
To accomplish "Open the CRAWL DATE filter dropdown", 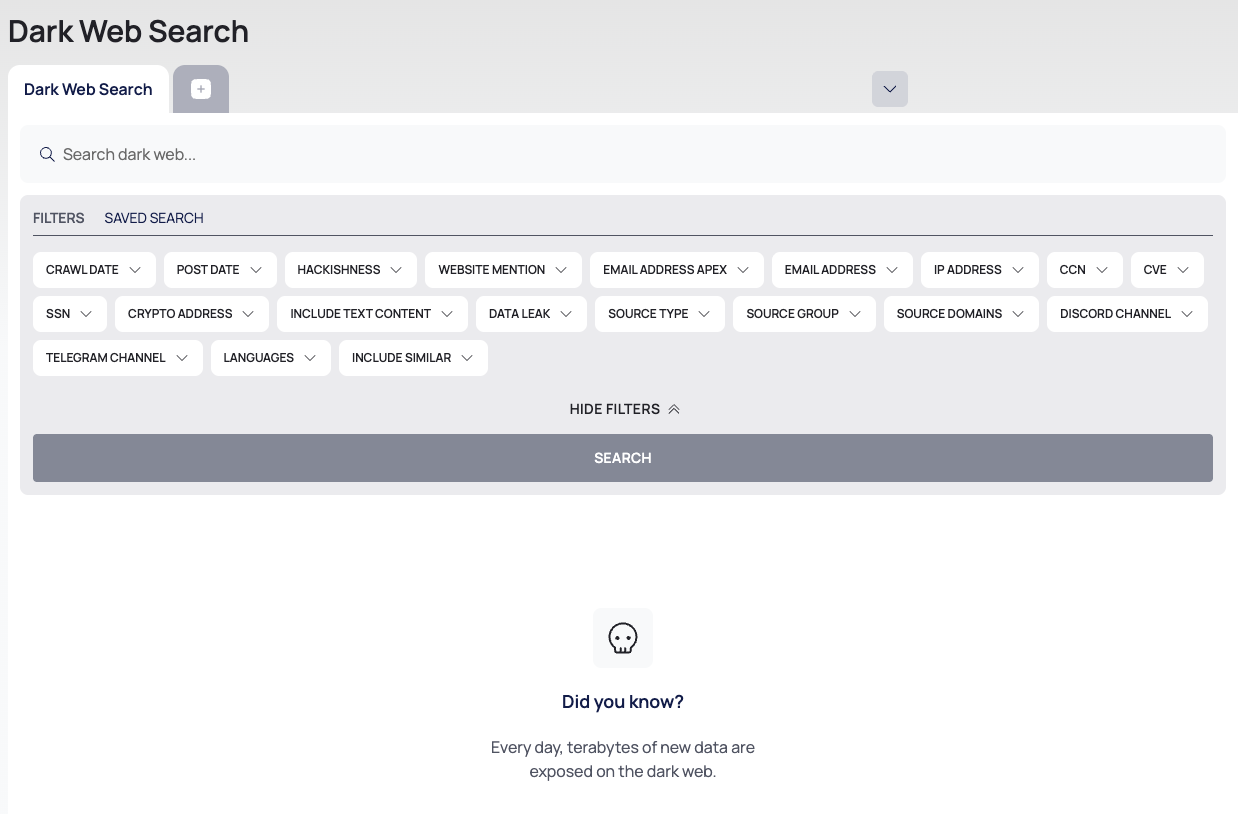I will click(94, 270).
